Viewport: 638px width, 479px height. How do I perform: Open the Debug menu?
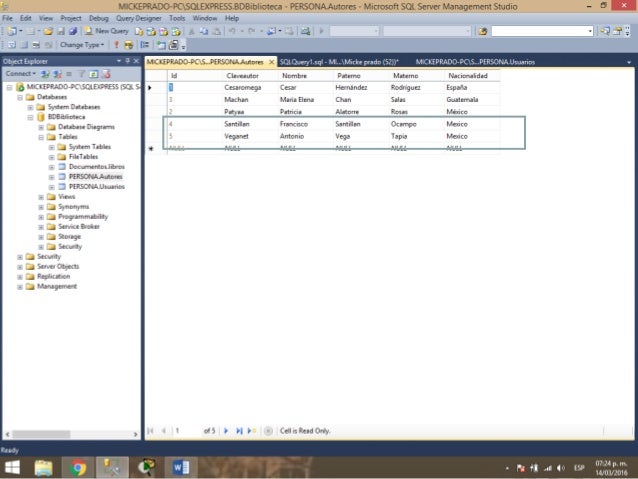coord(99,18)
